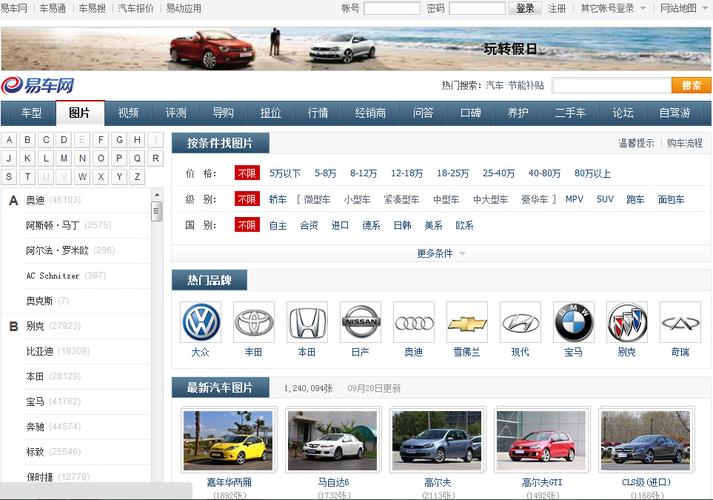Click the Toyota brand logo

pos(254,322)
